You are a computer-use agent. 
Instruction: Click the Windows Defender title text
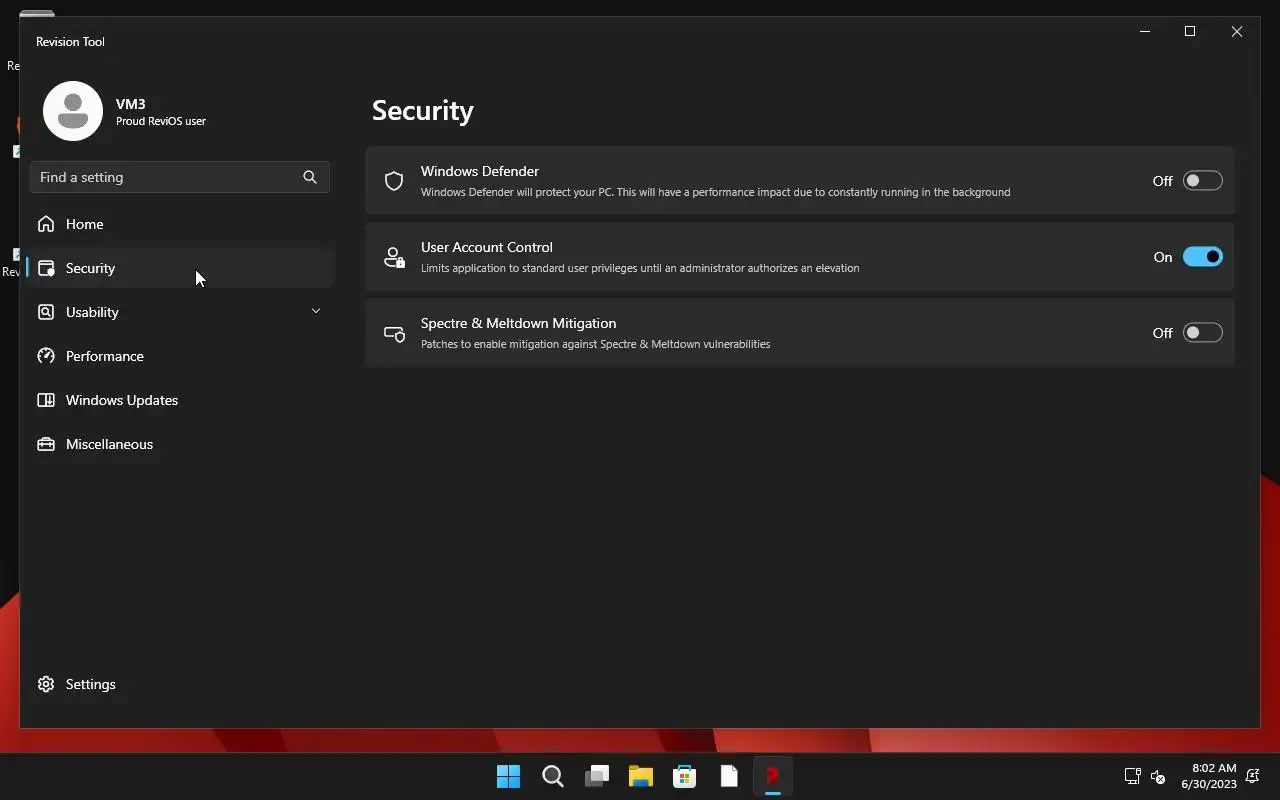click(x=480, y=171)
